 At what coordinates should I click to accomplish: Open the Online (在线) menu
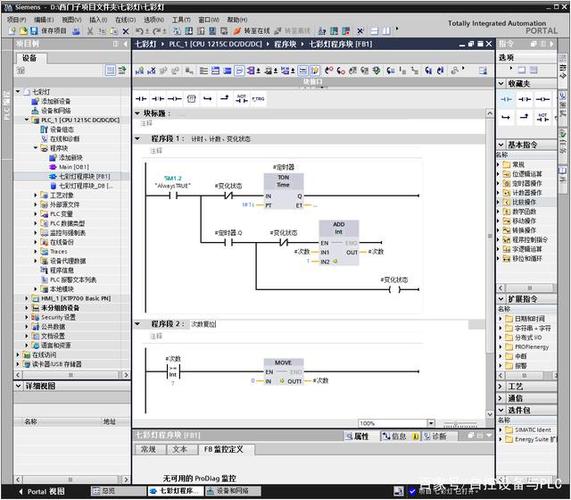(125, 19)
